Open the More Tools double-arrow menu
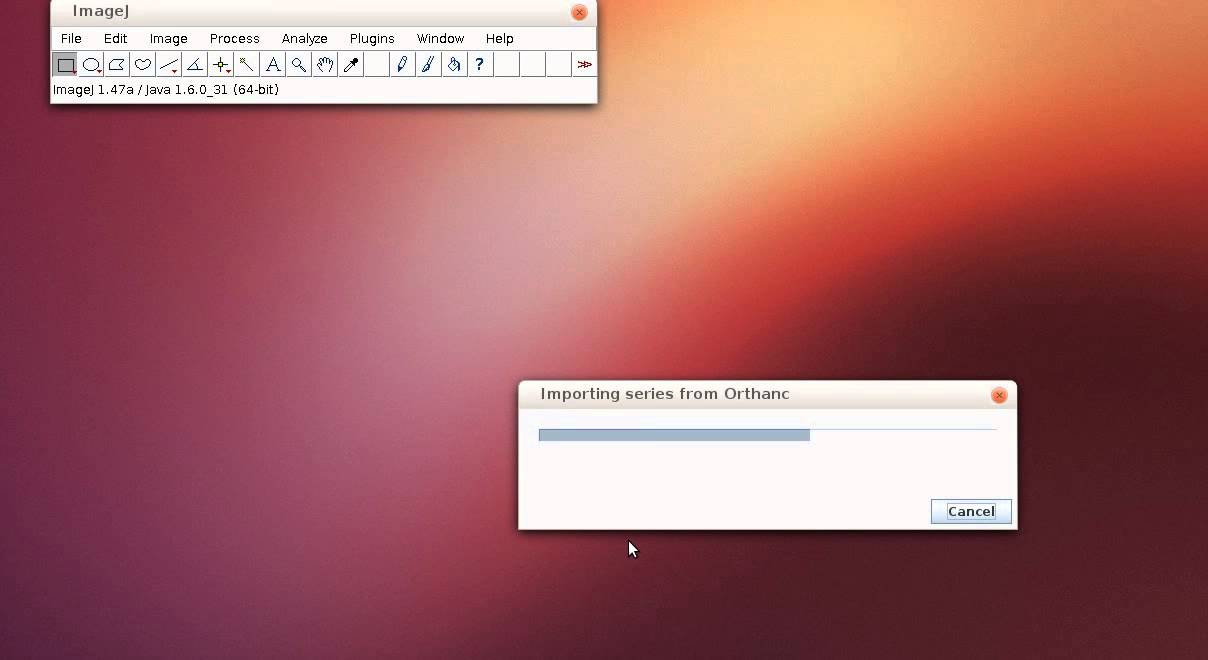The image size is (1208, 660). (585, 65)
